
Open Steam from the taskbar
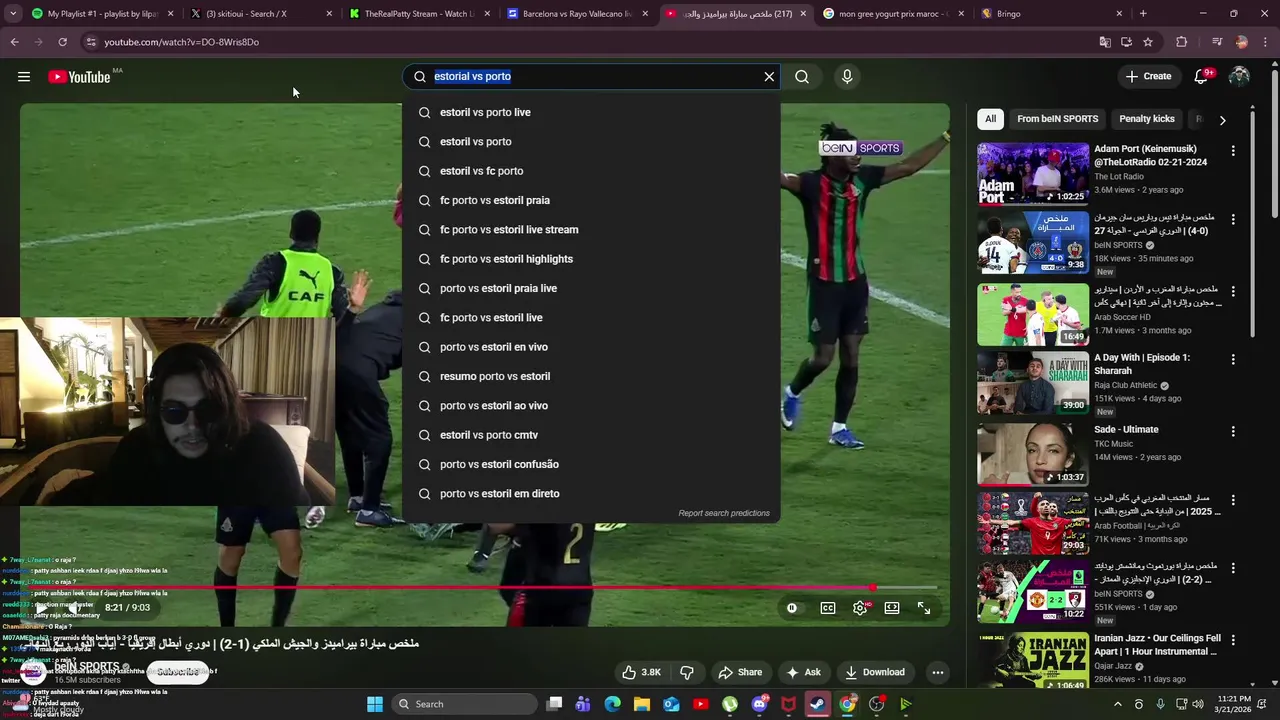click(x=818, y=704)
